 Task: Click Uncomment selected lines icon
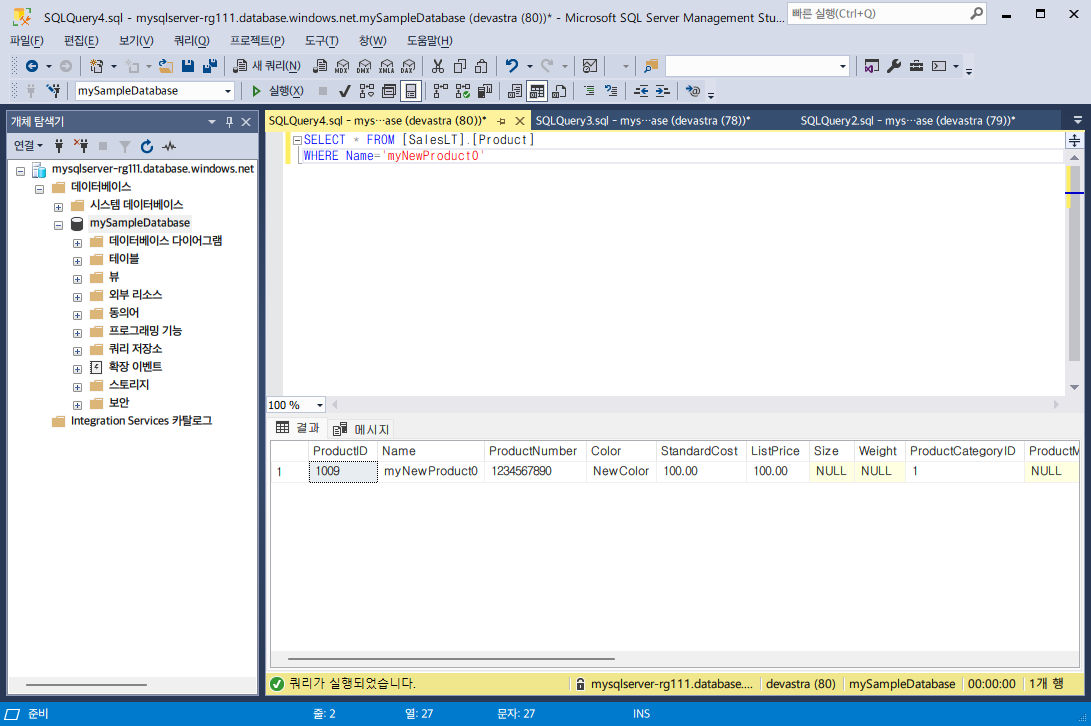pyautogui.click(x=611, y=90)
